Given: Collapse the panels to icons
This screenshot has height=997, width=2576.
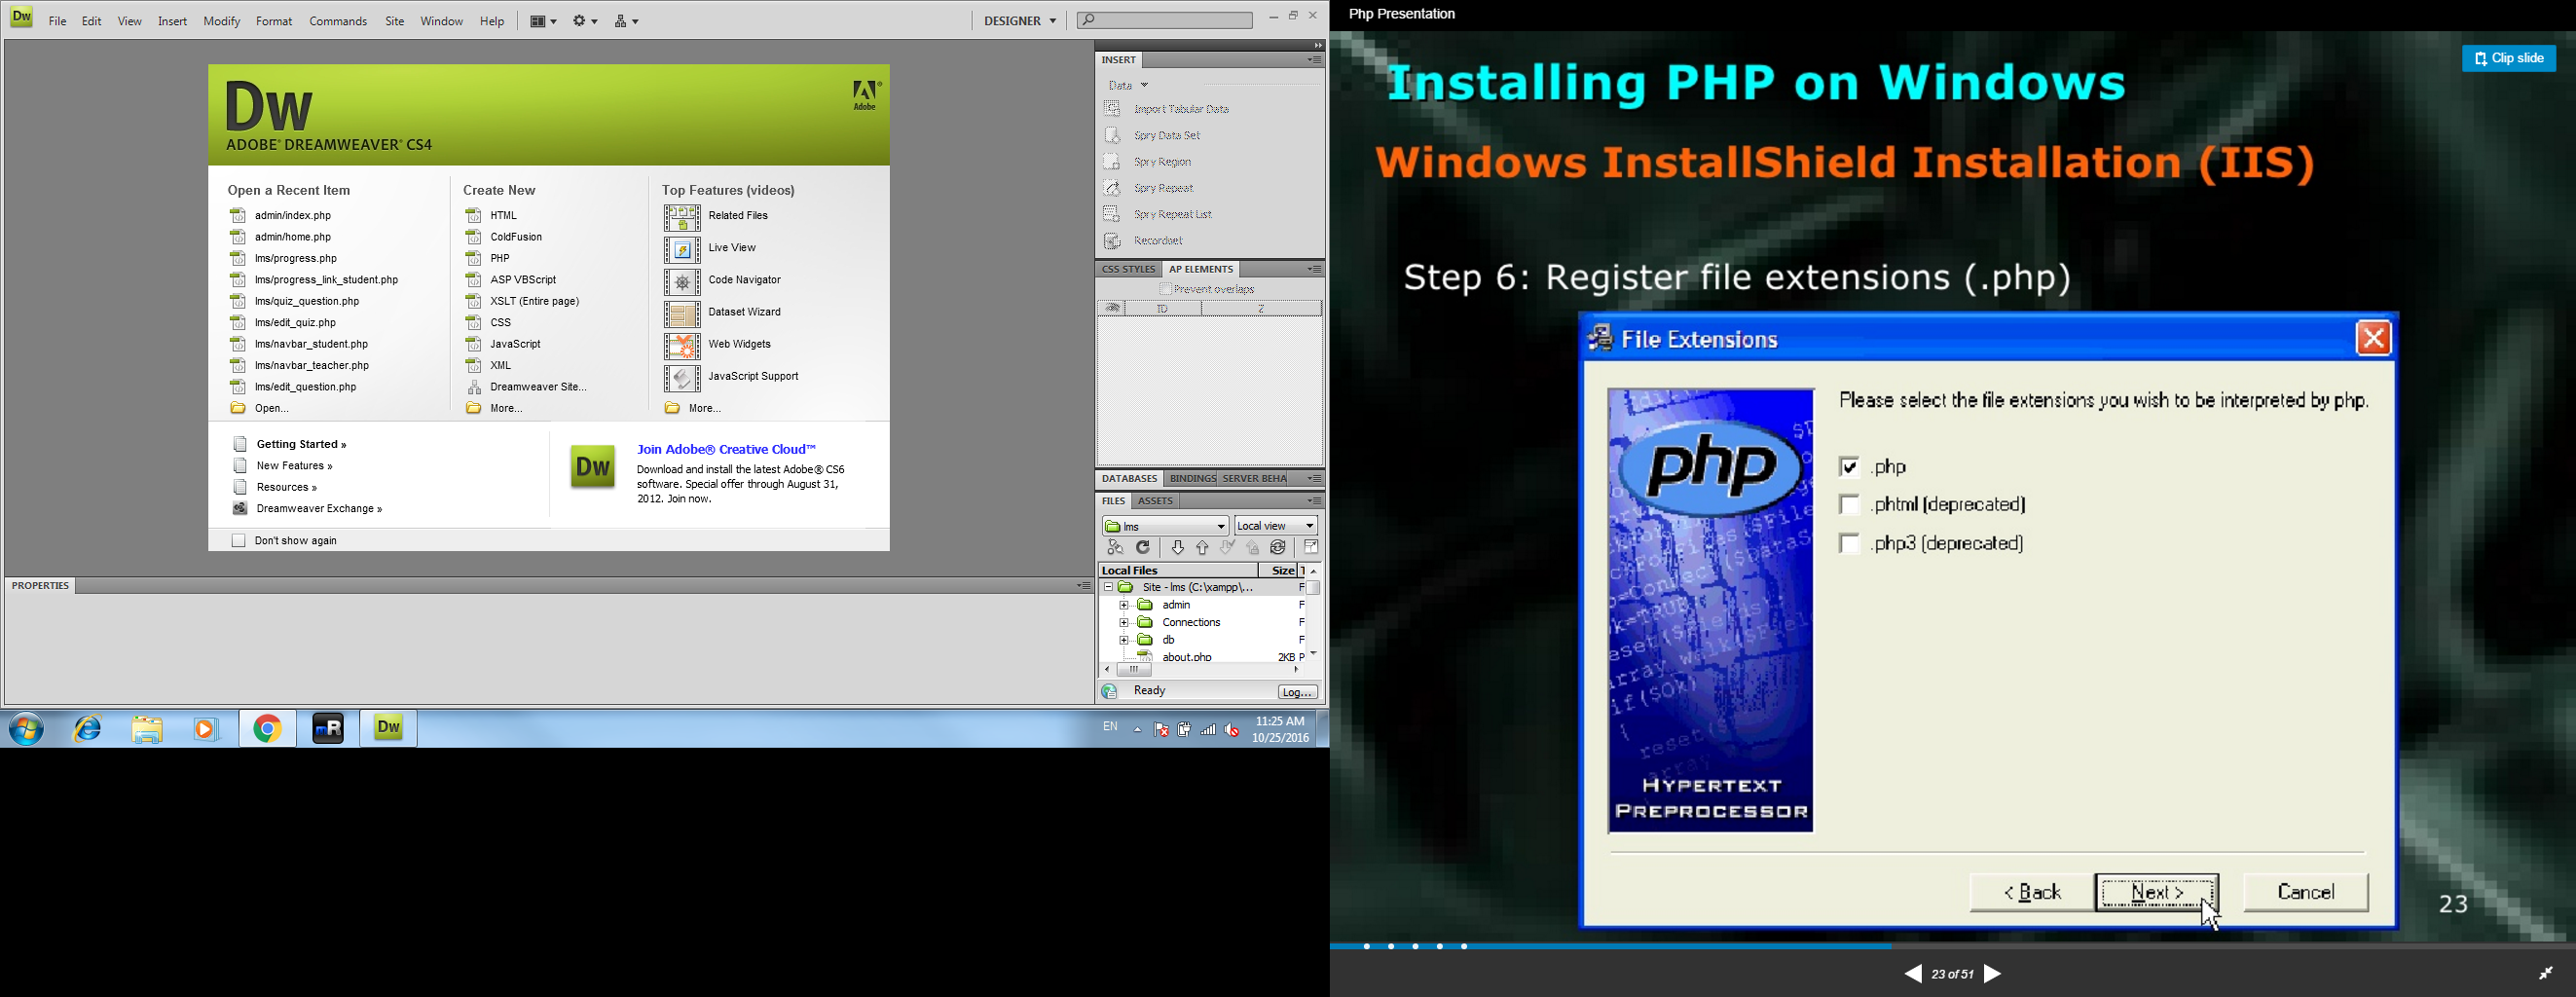Looking at the screenshot, I should 1318,46.
